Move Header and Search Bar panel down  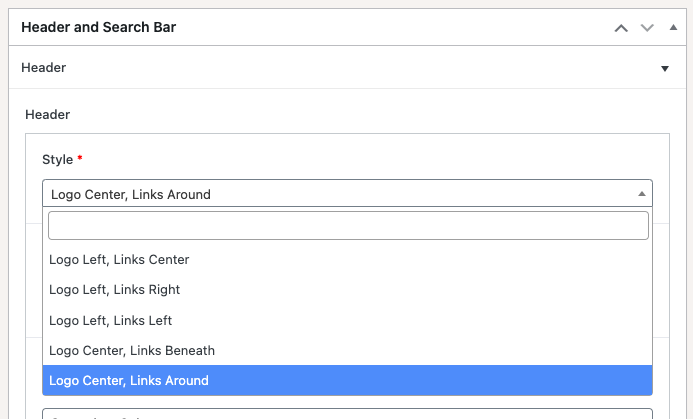click(x=646, y=28)
